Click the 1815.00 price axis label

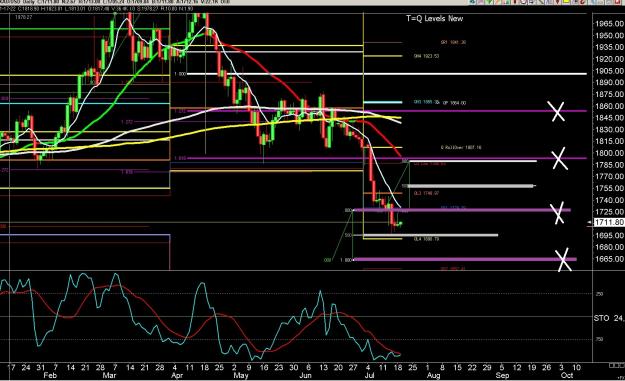608,141
